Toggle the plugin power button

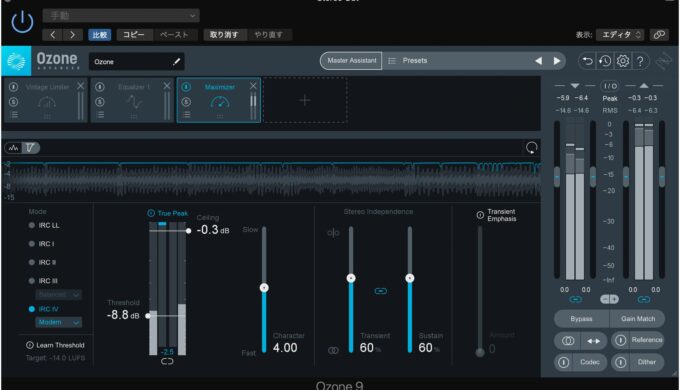pos(22,22)
